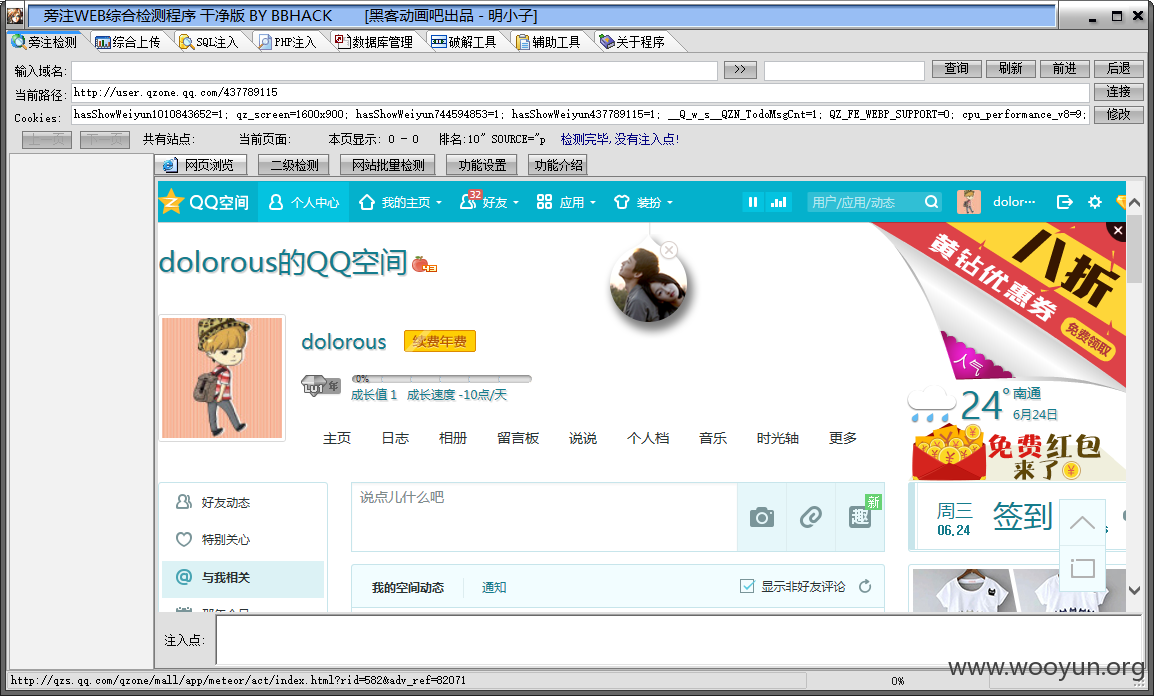Viewport: 1154px width, 696px height.
Task: Click the link attachment icon
Action: (x=811, y=517)
